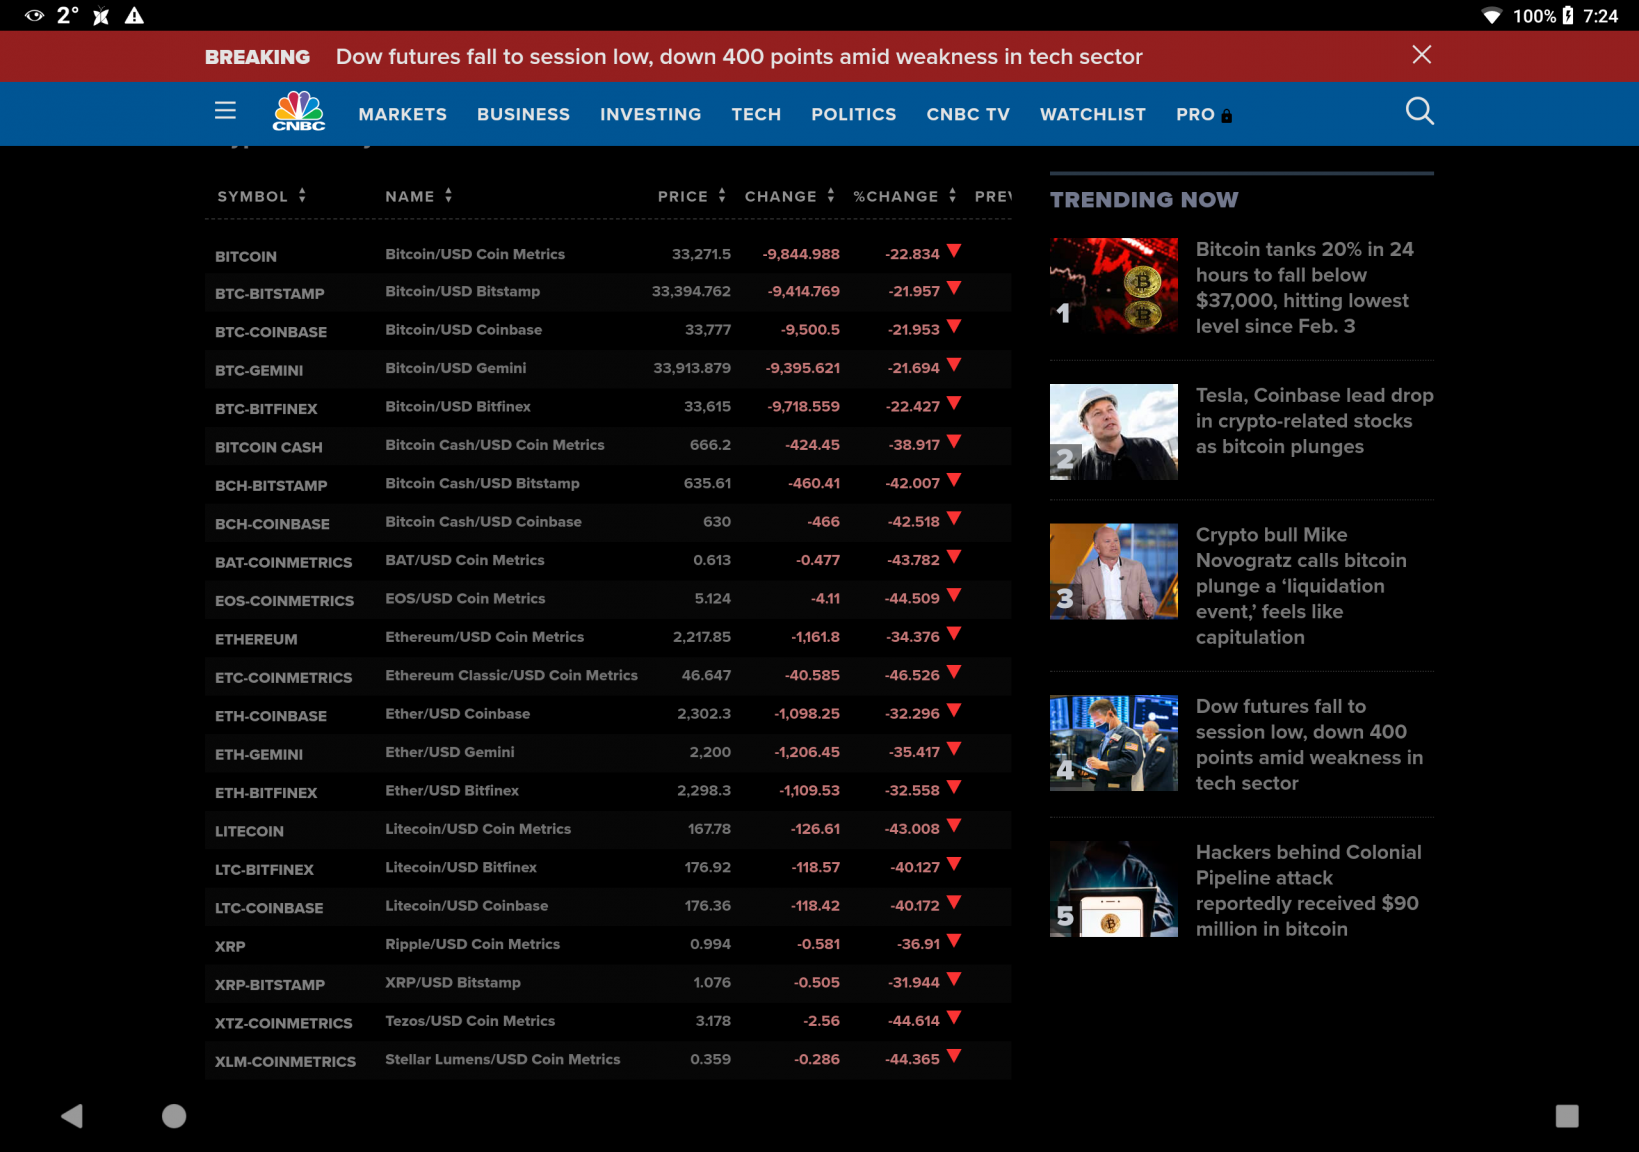Screen dimensions: 1639x1152
Task: Sort table by Name column
Action: click(x=418, y=196)
